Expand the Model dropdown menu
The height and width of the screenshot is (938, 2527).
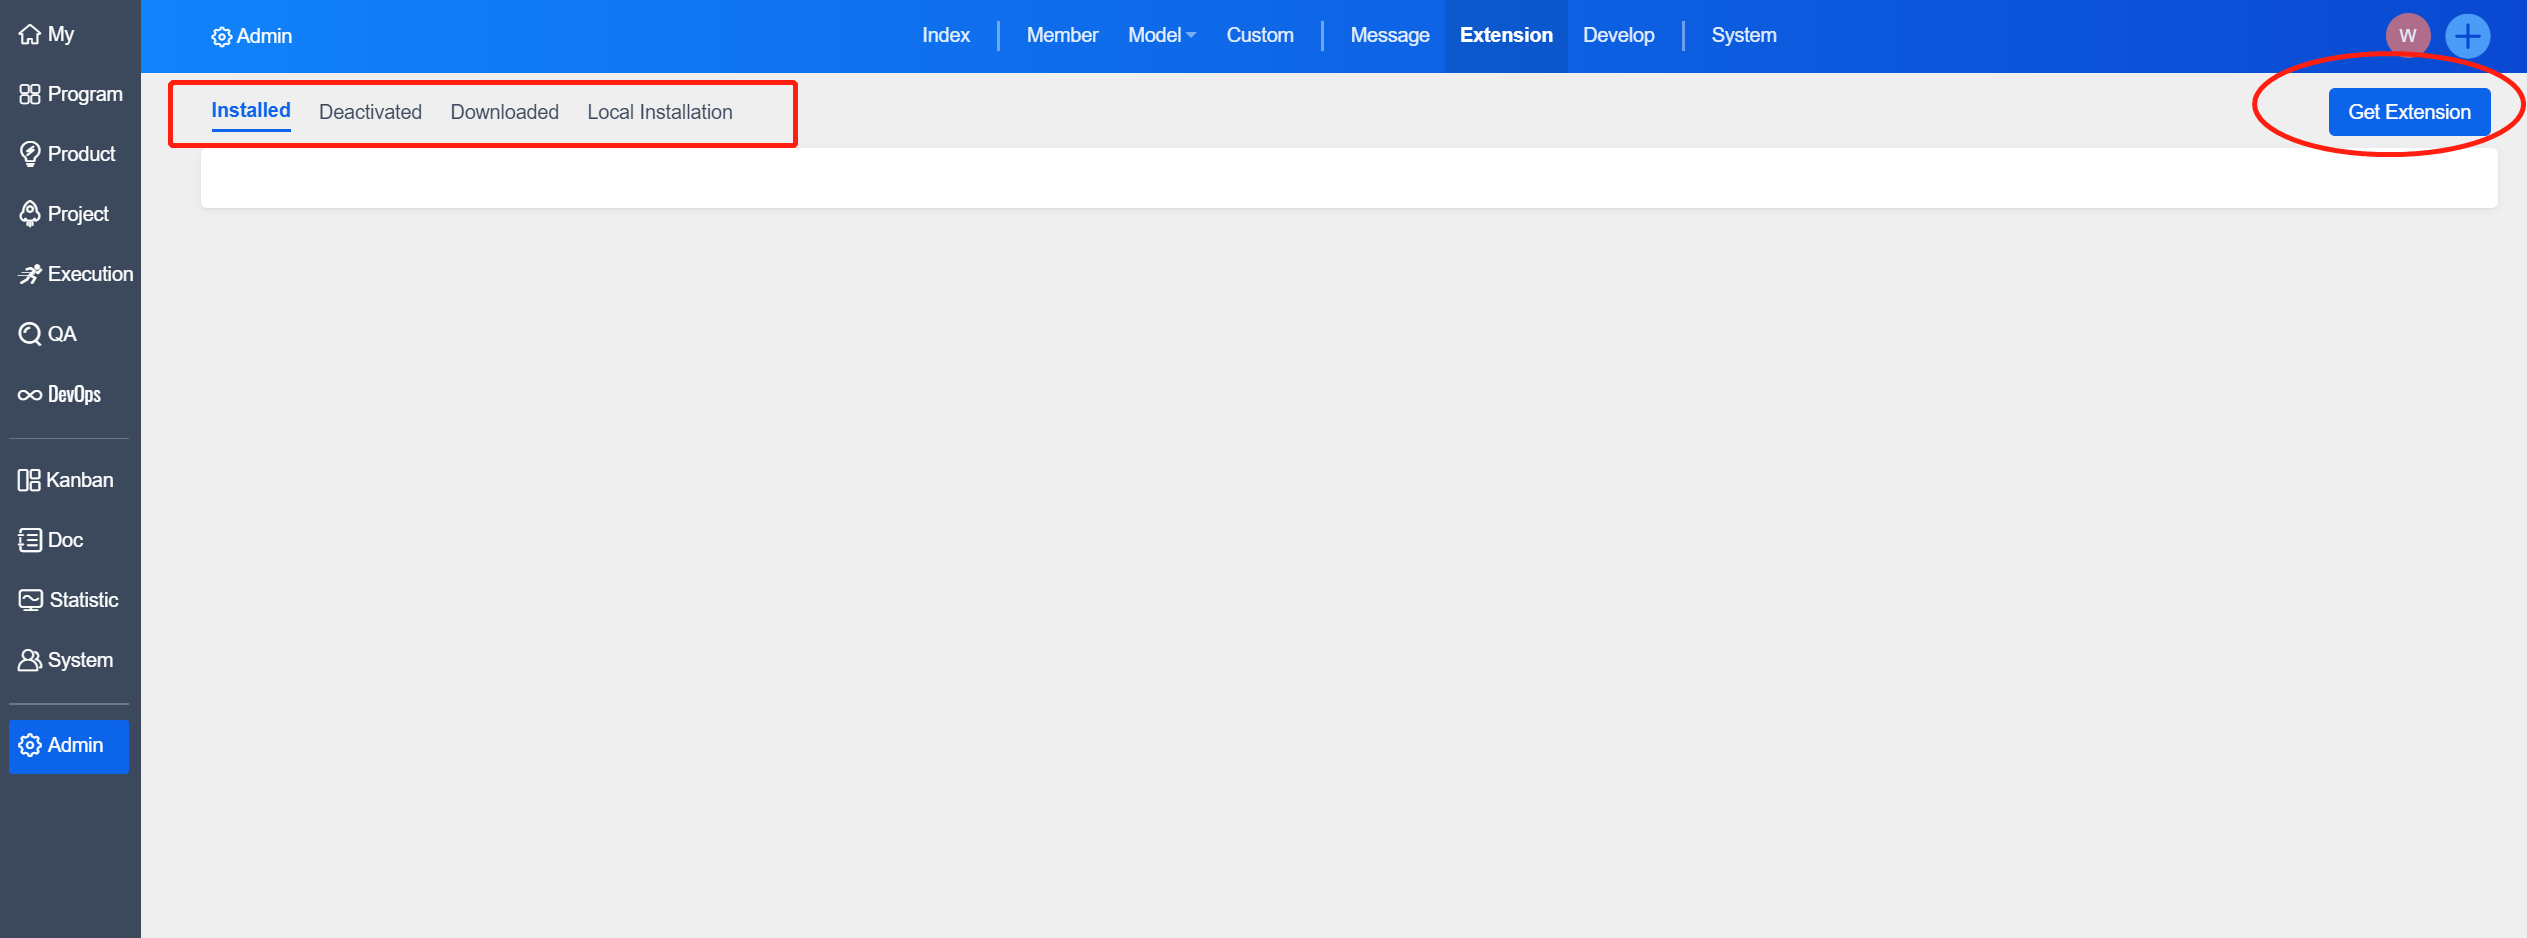tap(1161, 36)
